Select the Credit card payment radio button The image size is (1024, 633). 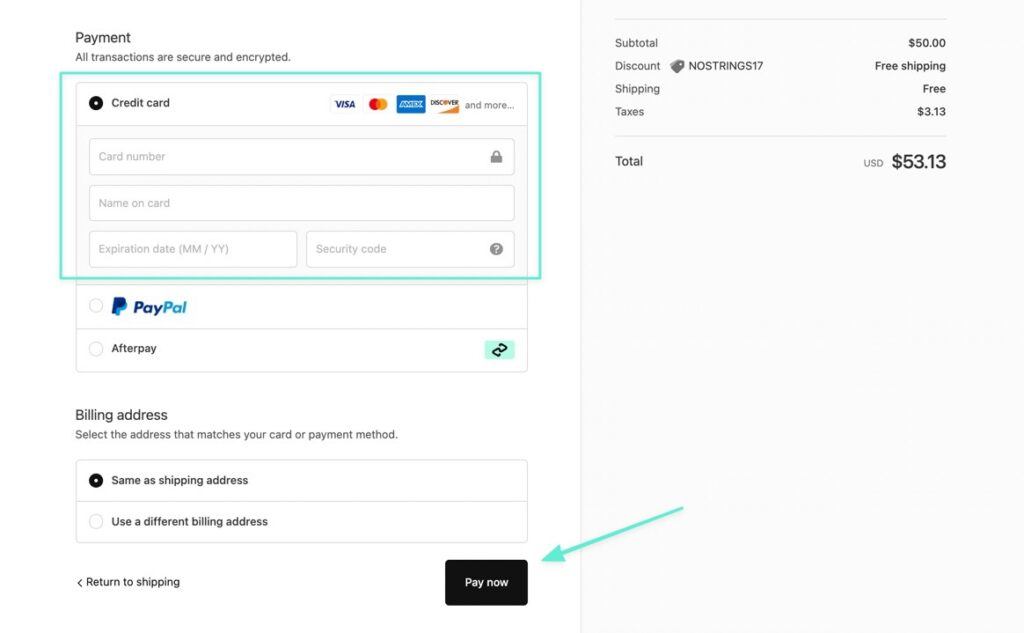[x=95, y=102]
